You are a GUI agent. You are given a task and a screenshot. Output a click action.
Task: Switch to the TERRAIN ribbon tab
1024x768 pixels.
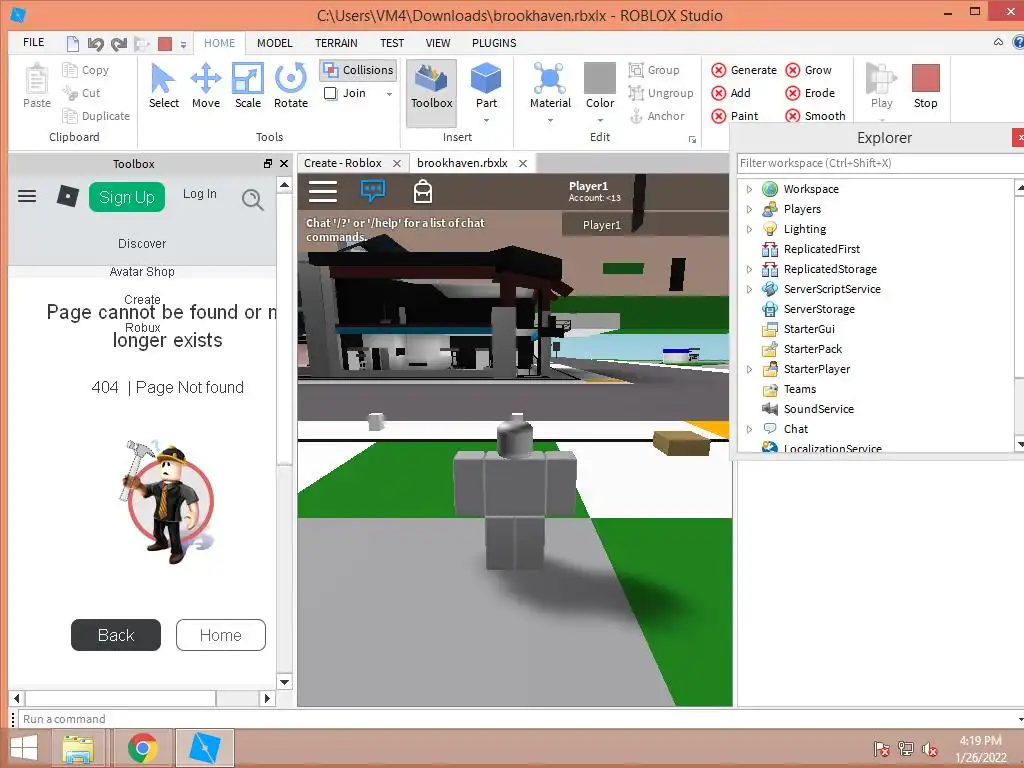[x=336, y=43]
